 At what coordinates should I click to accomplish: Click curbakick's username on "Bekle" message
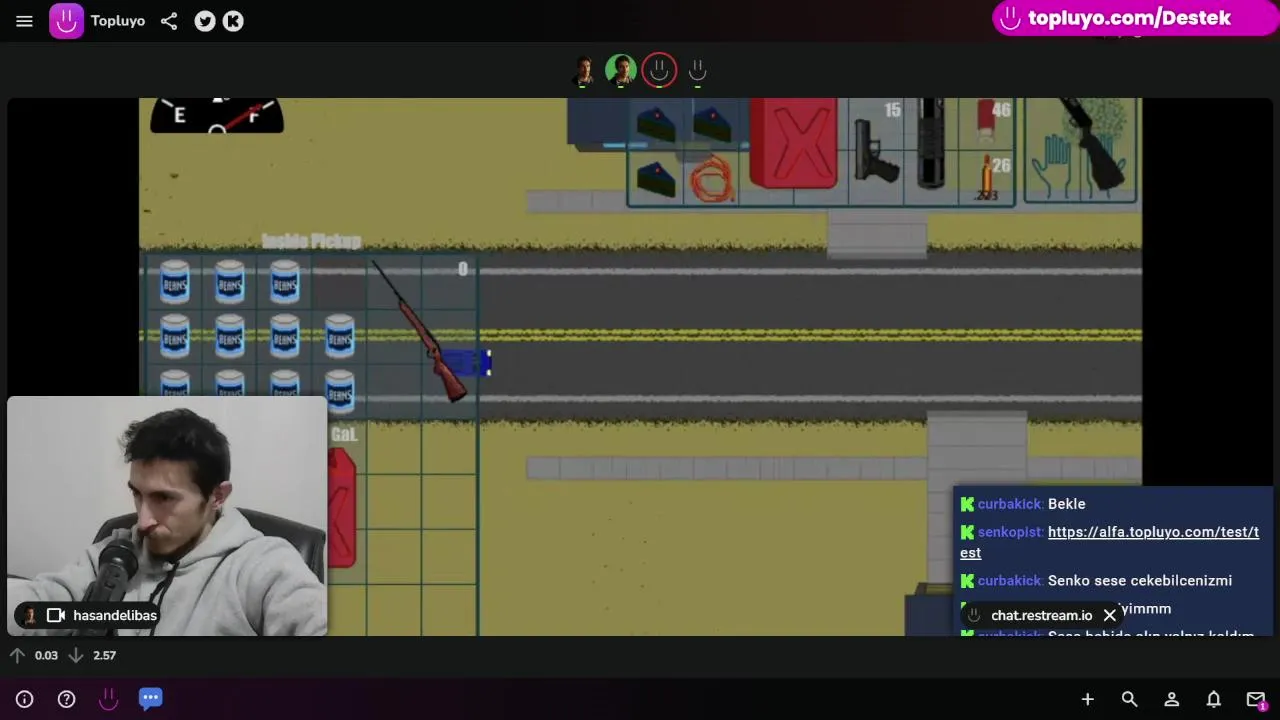coord(1010,504)
